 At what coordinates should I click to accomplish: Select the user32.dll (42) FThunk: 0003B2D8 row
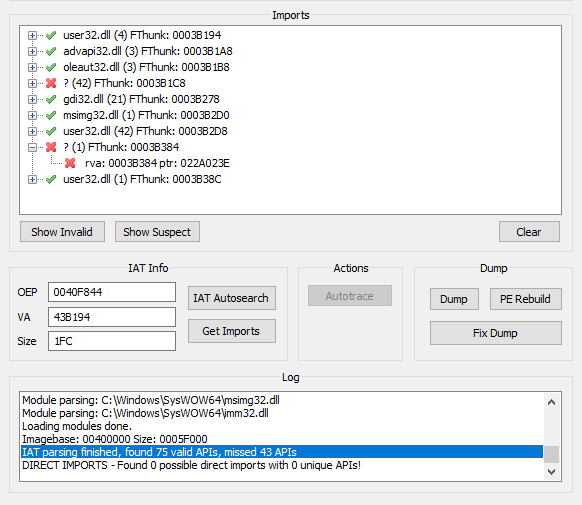pyautogui.click(x=145, y=131)
